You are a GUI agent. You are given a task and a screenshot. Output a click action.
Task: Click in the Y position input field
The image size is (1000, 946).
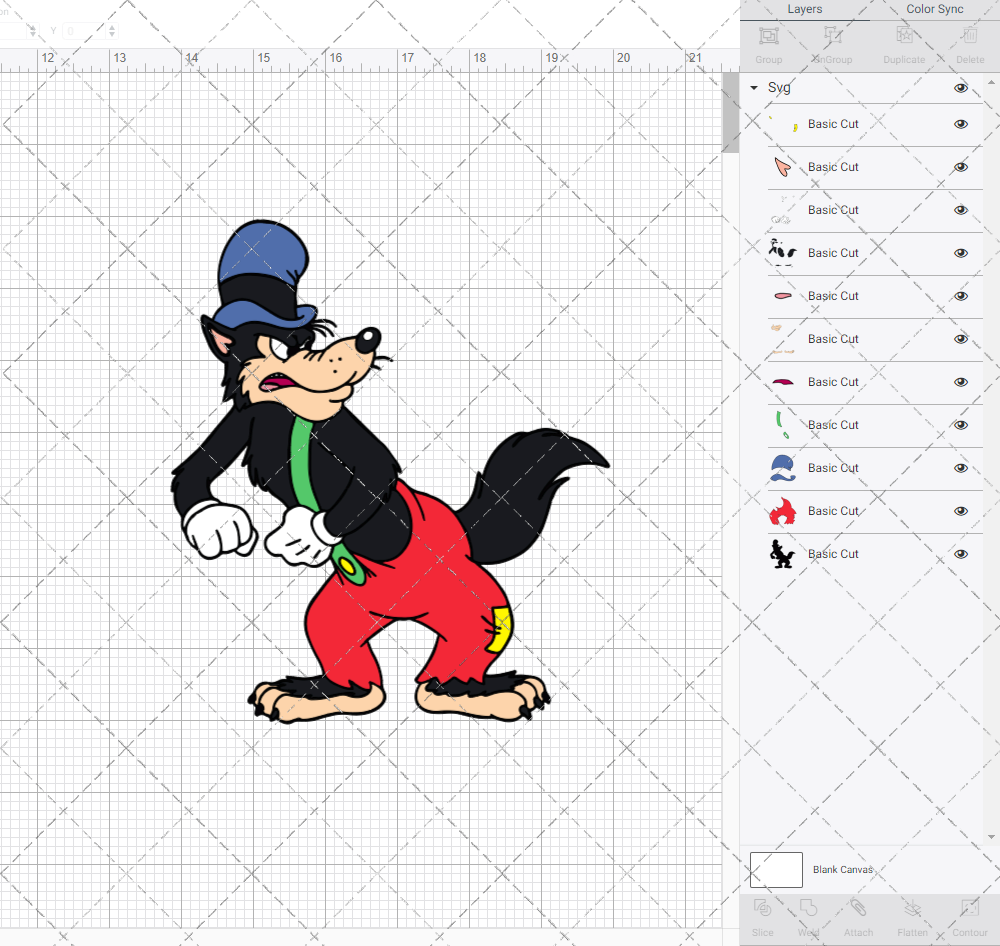click(x=84, y=31)
